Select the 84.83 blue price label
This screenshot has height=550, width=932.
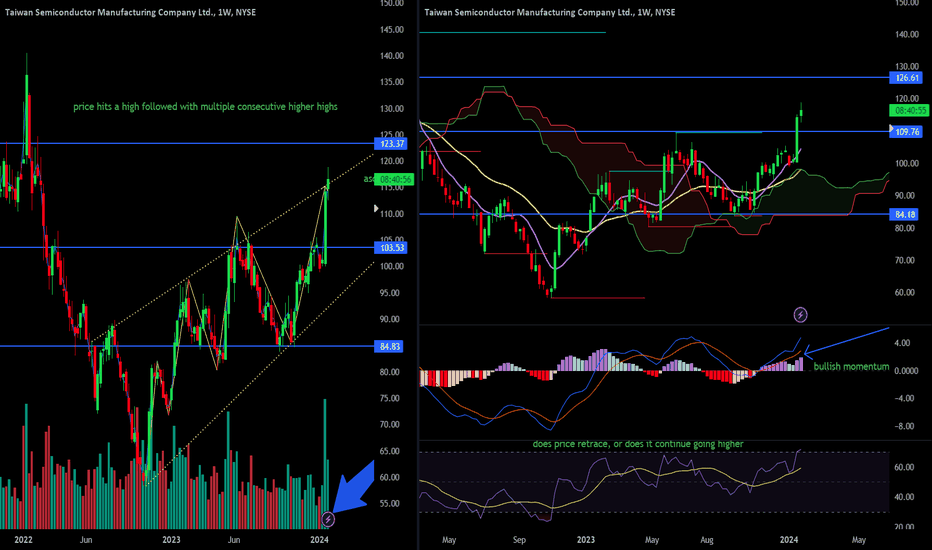pyautogui.click(x=389, y=346)
